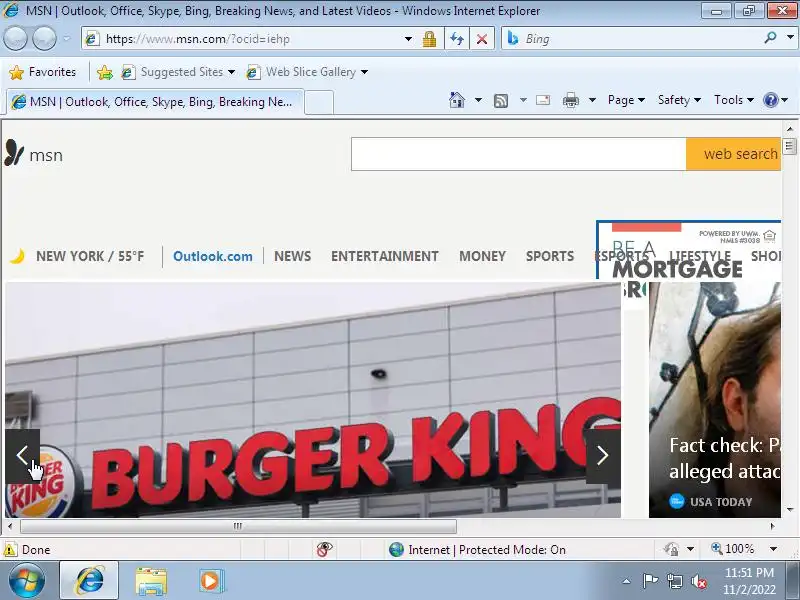This screenshot has width=800, height=600.
Task: Click the RSS feeds icon
Action: pyautogui.click(x=501, y=101)
